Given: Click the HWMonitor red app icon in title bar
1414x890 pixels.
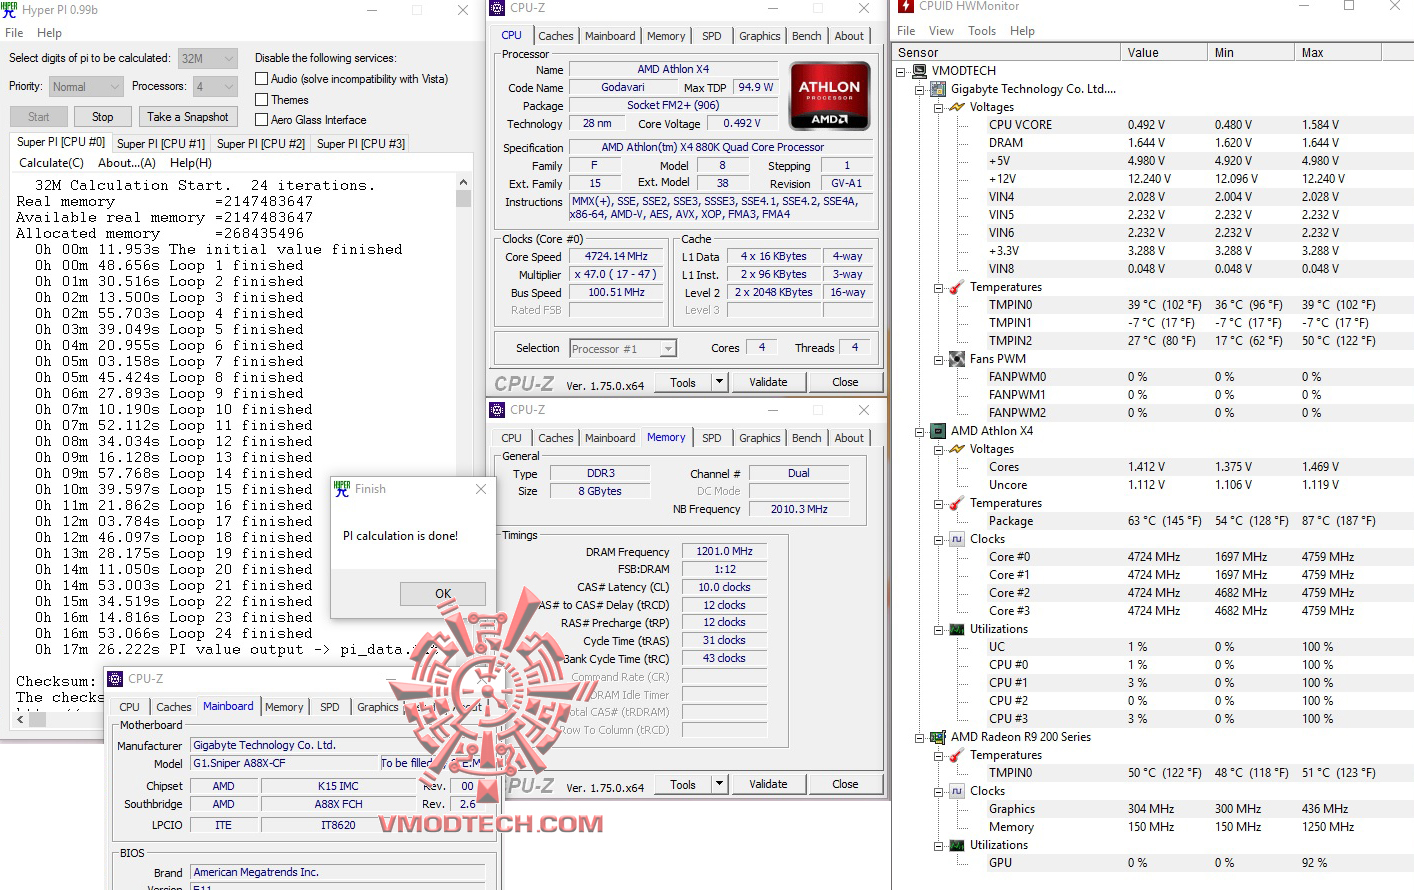Looking at the screenshot, I should (906, 6).
